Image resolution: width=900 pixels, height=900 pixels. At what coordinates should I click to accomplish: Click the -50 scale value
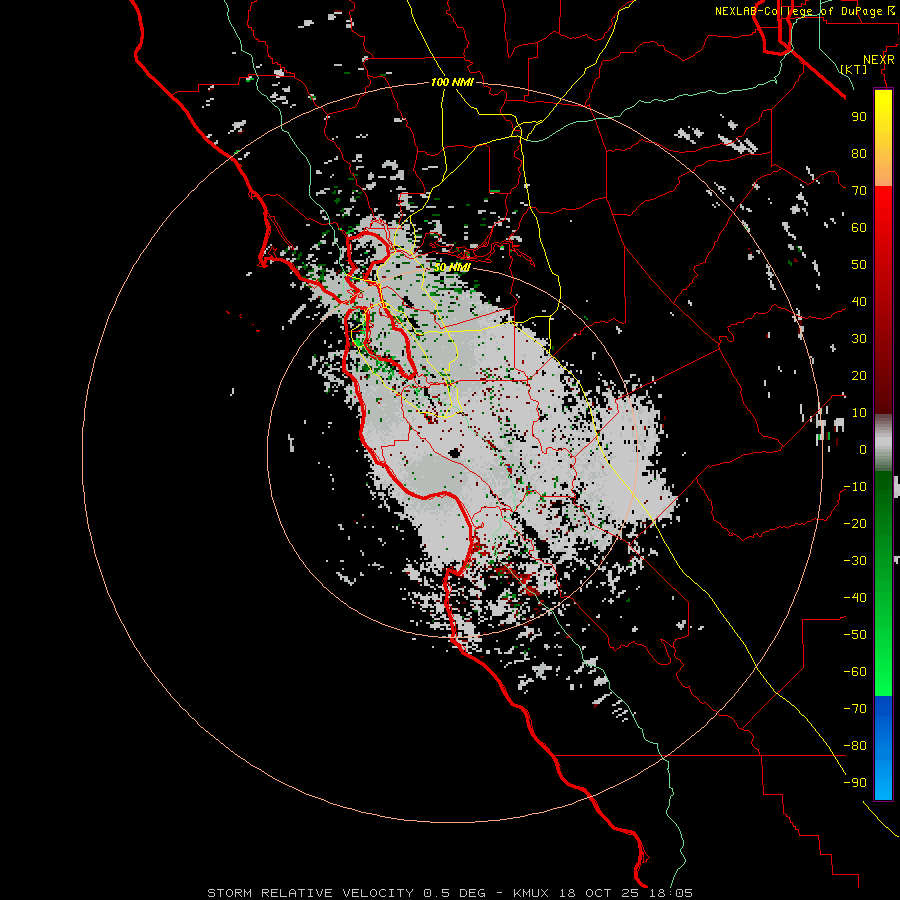(855, 635)
